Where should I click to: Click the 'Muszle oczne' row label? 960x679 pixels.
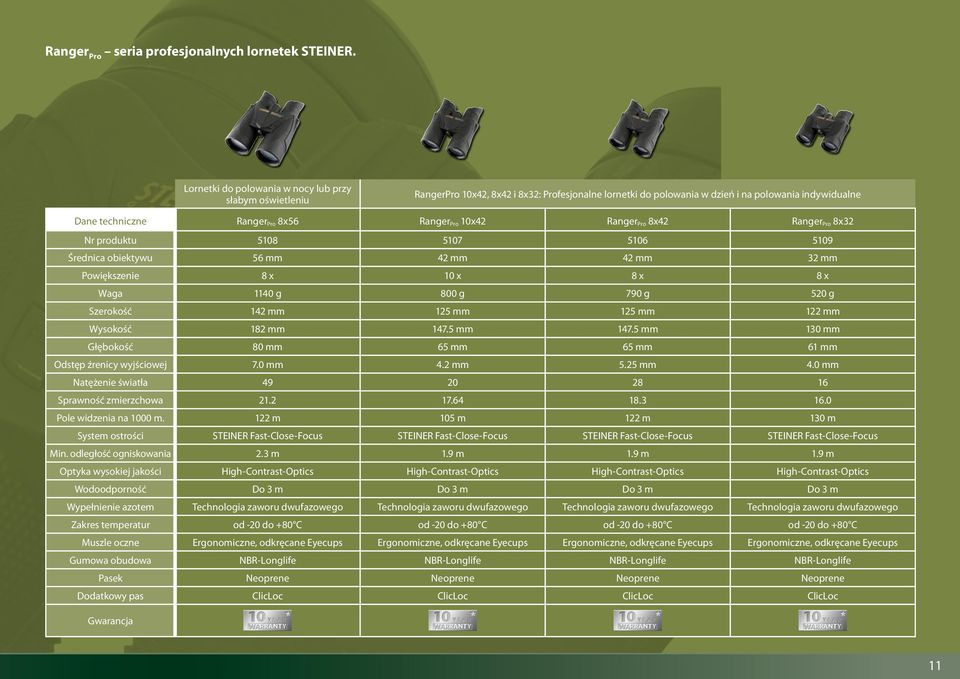tap(110, 542)
